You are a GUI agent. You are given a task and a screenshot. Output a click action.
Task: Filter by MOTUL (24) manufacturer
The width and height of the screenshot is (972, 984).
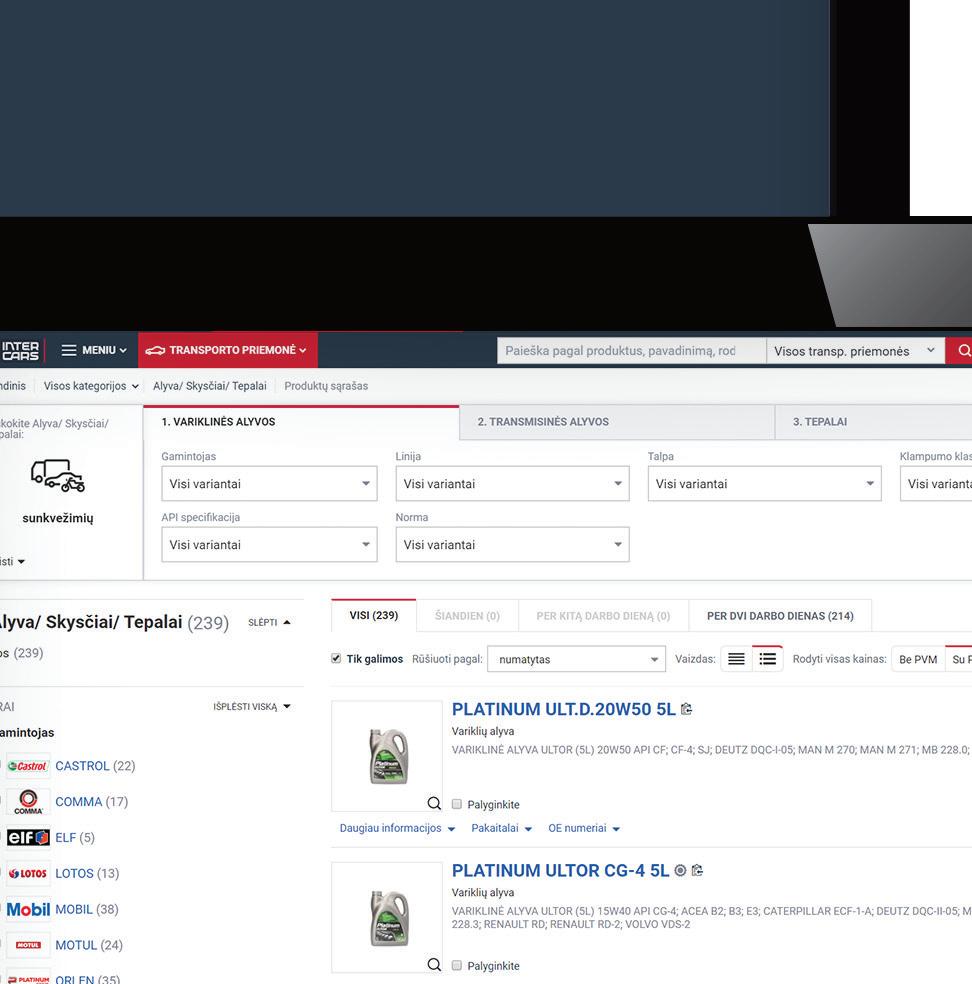click(88, 944)
